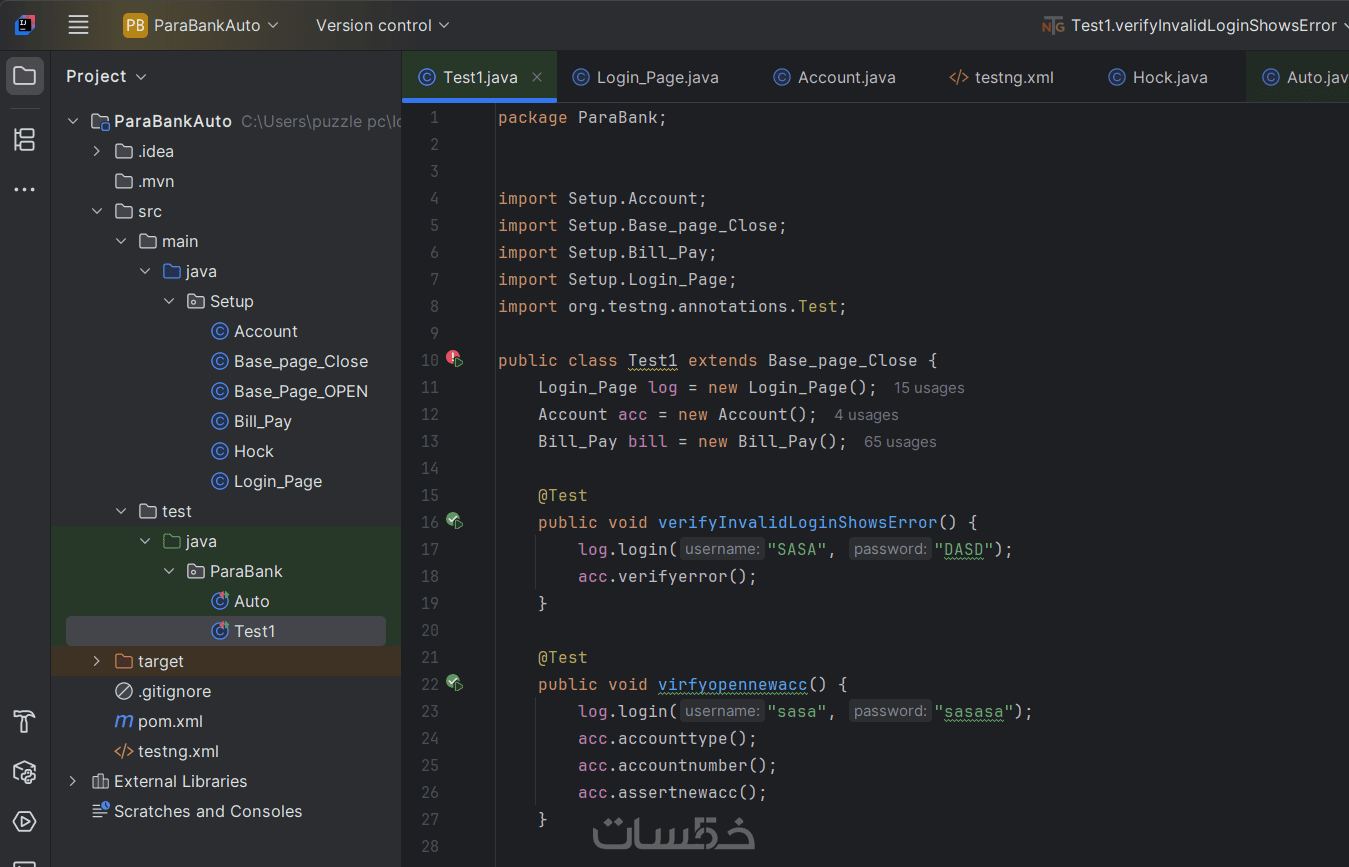
Task: Click the "15 usages" hint link
Action: [x=928, y=388]
